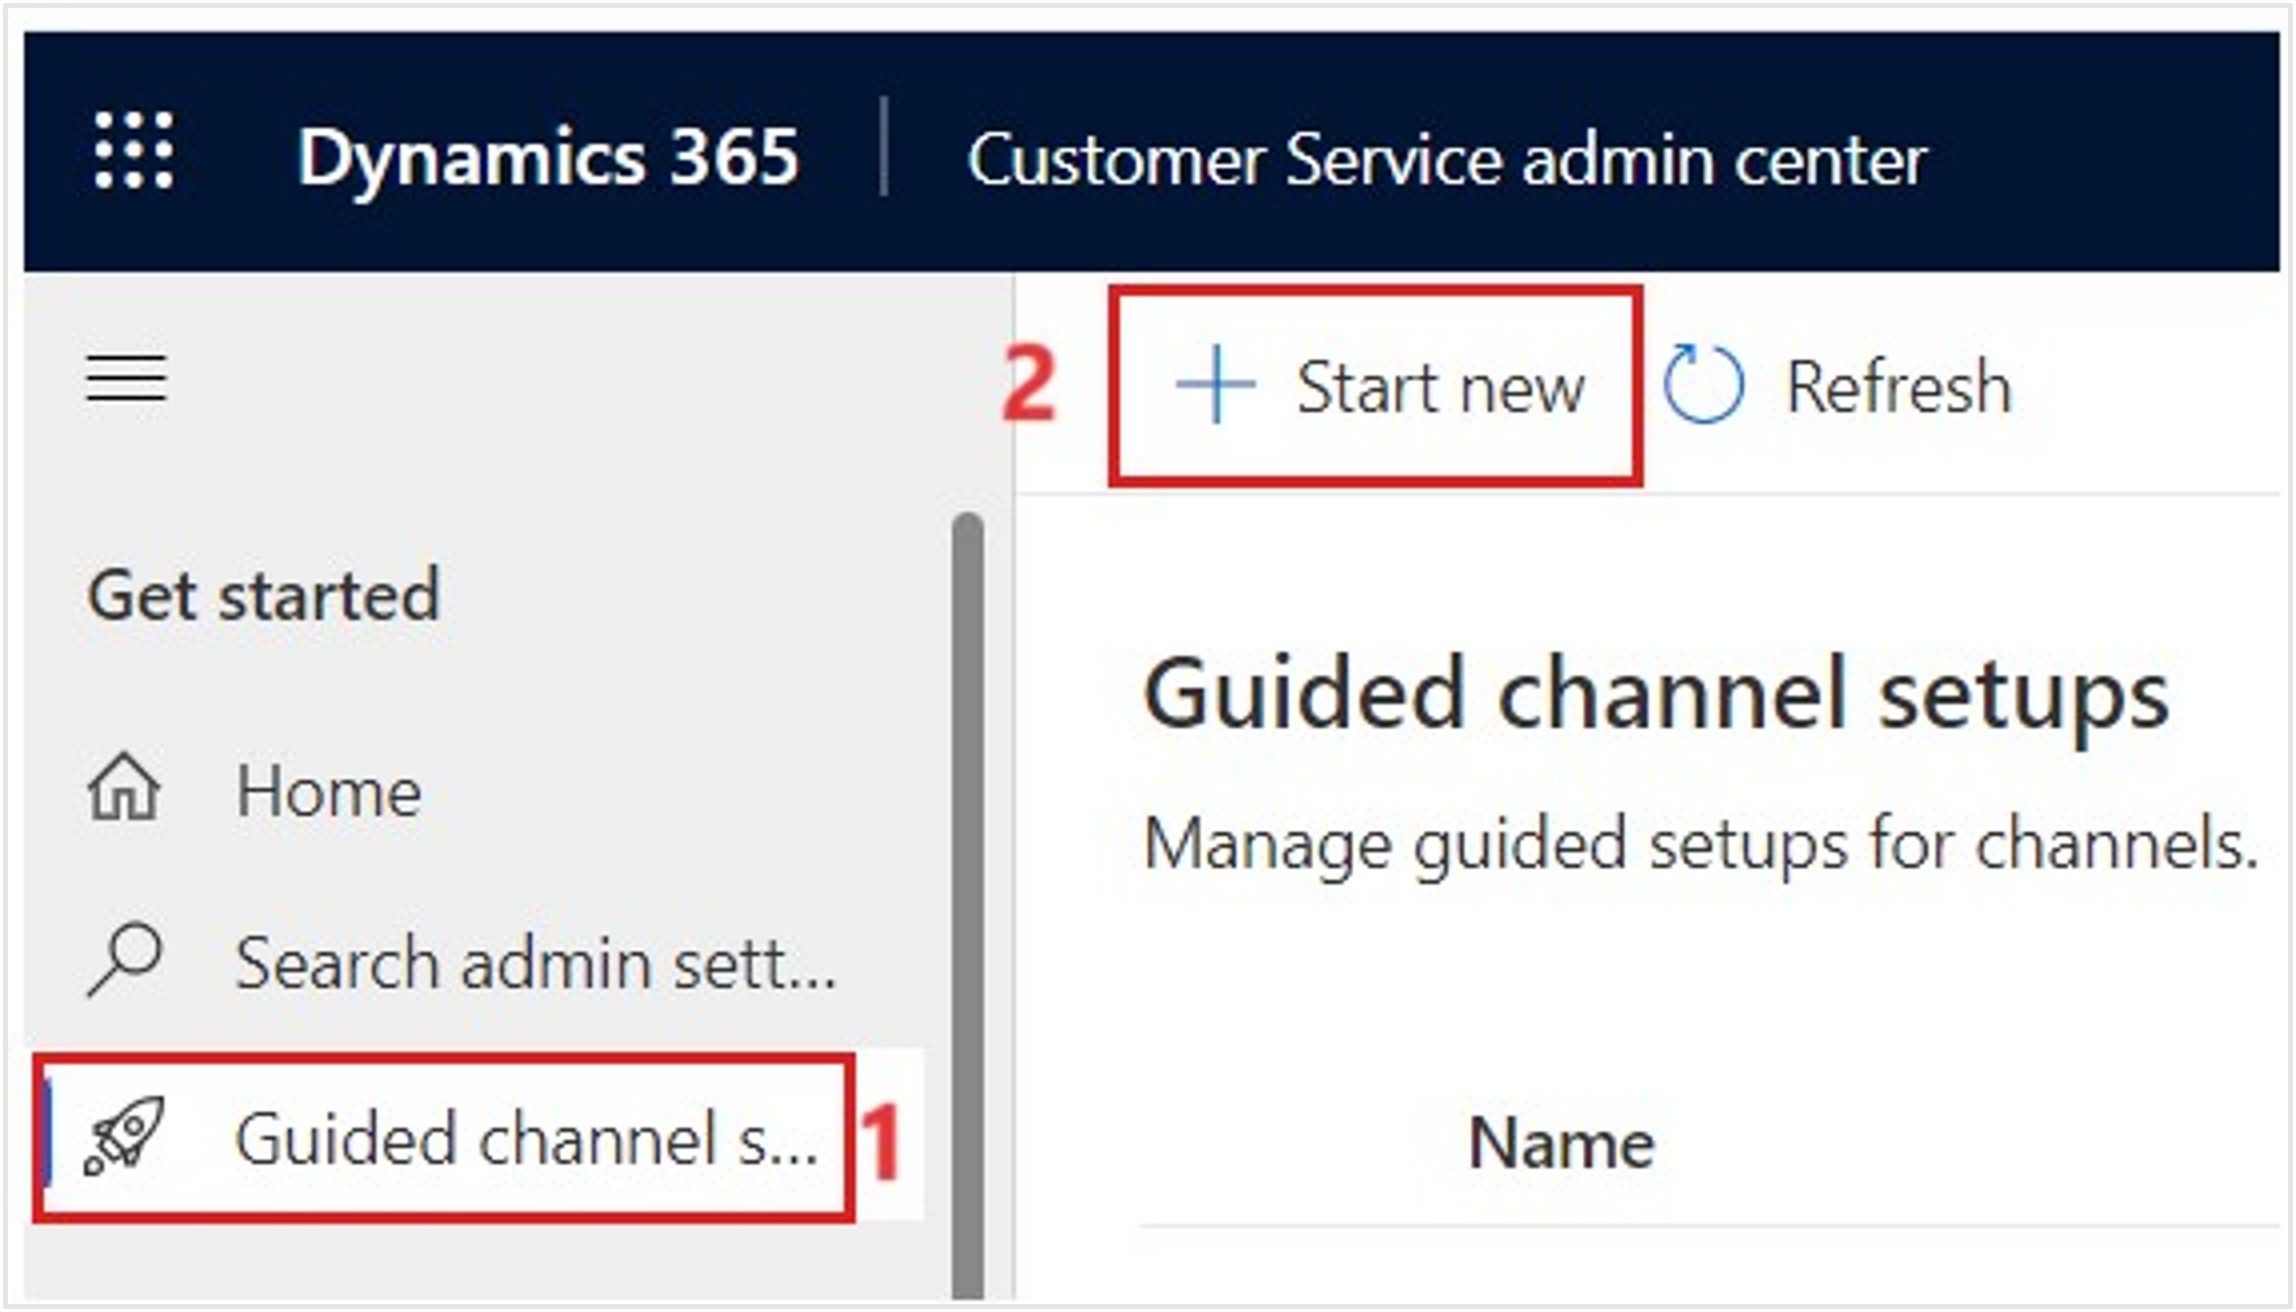Click the rocket Guided channel icon
The image size is (2296, 1312).
click(124, 1137)
